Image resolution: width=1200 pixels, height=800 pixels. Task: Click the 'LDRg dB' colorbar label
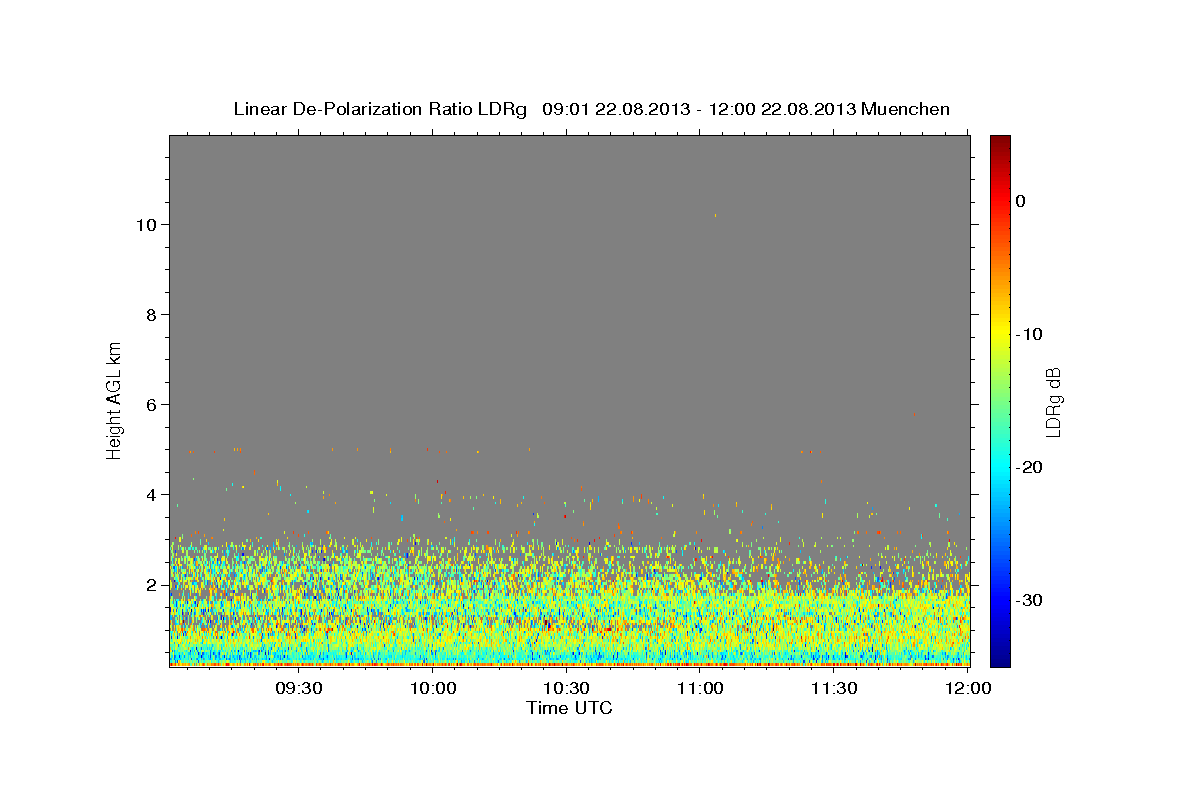1052,402
